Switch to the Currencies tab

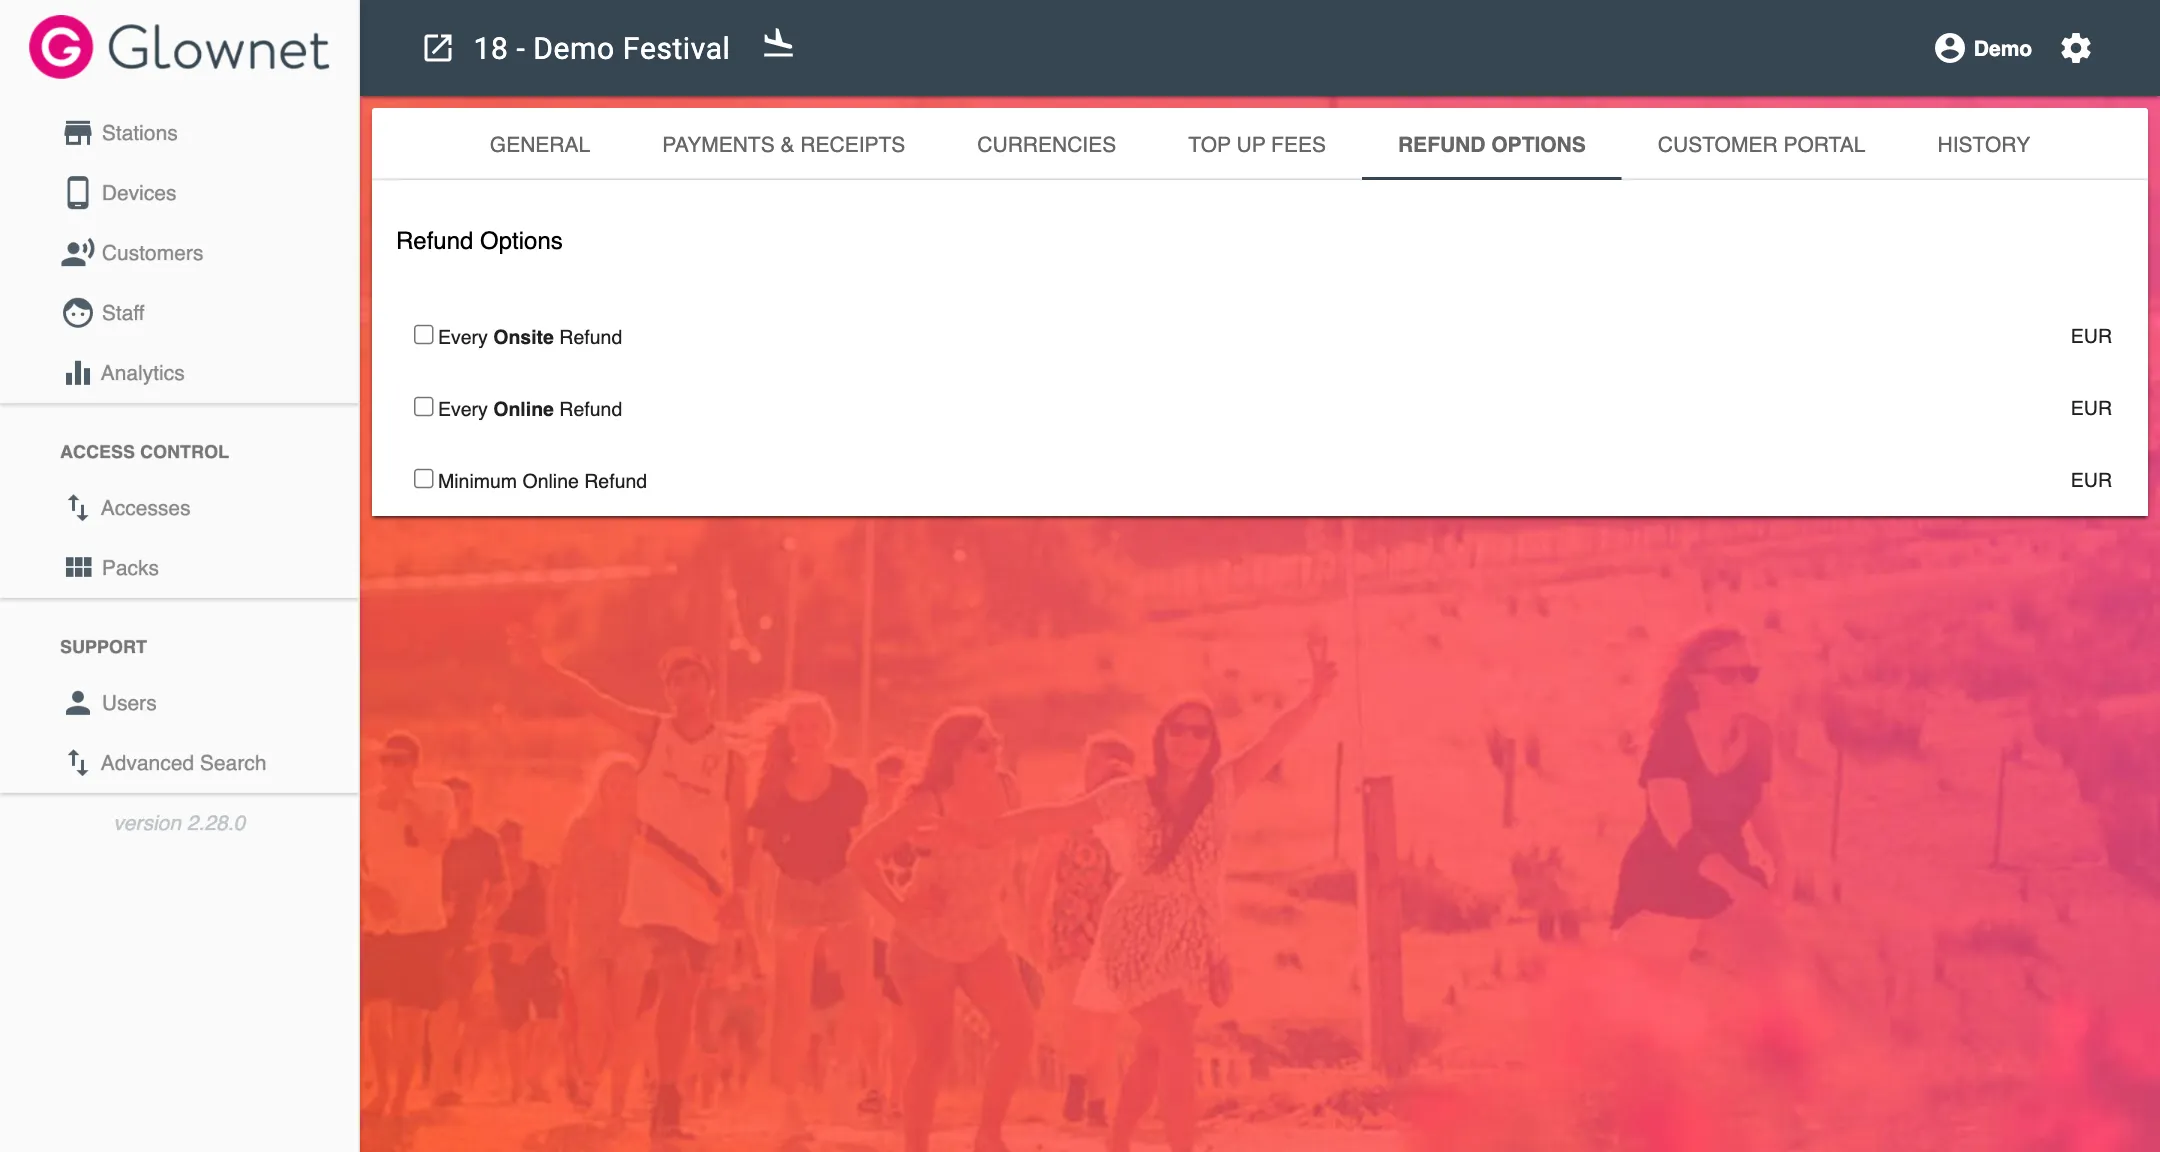point(1046,145)
